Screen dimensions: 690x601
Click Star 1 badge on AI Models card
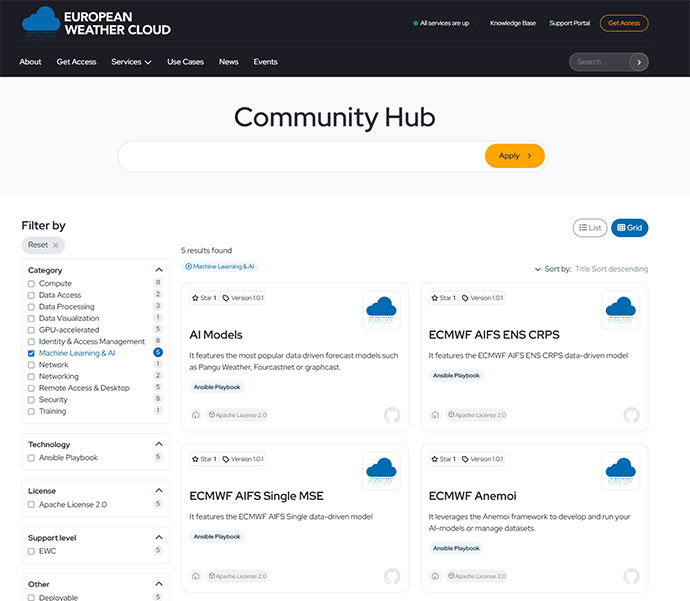click(204, 298)
